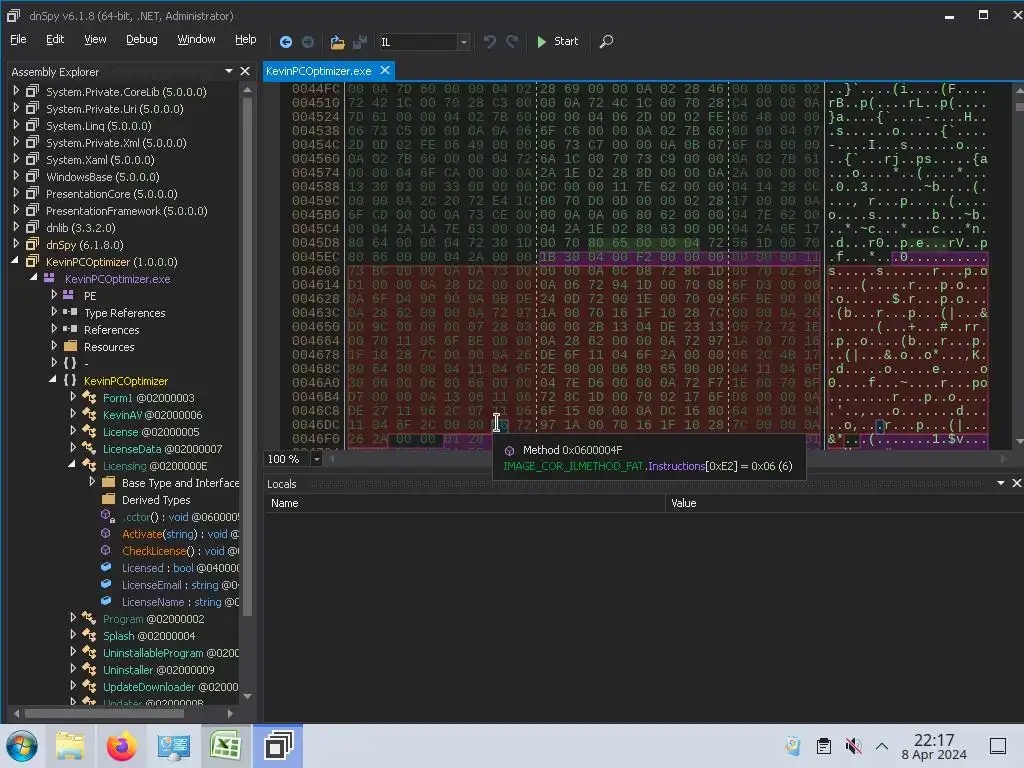Screen dimensions: 1024x768
Task: Click the Search magnifier icon
Action: [606, 42]
